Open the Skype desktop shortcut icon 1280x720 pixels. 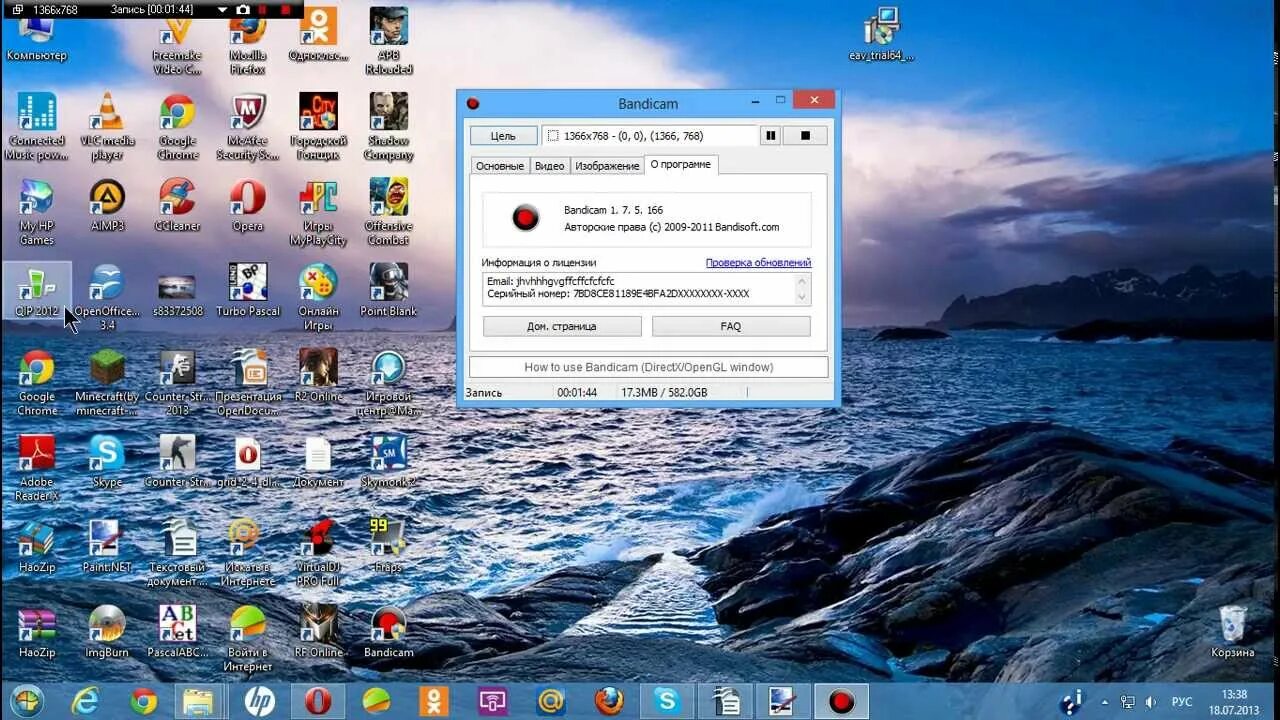[107, 461]
